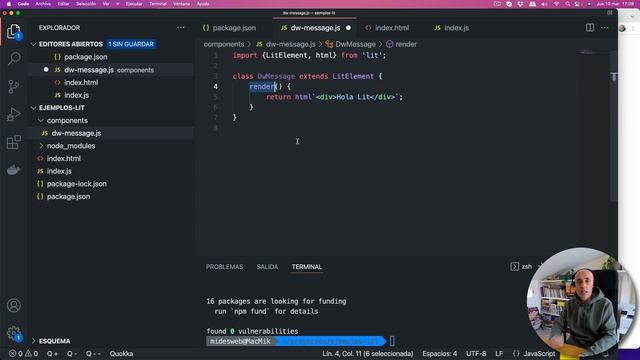Screen dimensions: 640x360
Task: Open the Explorer view in the activity bar
Action: pos(13,32)
